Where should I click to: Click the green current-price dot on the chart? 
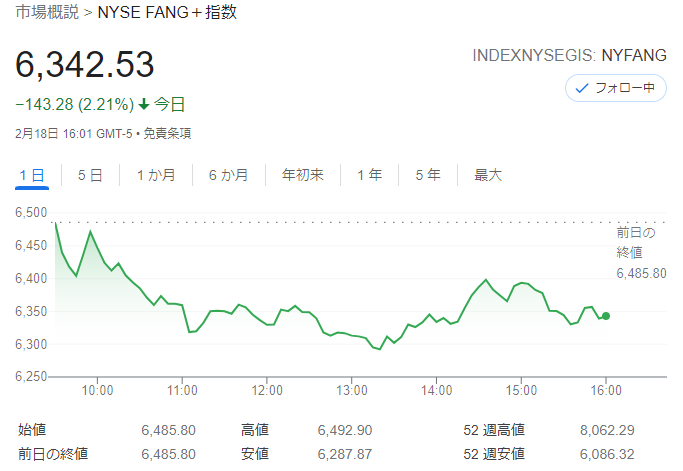point(605,316)
